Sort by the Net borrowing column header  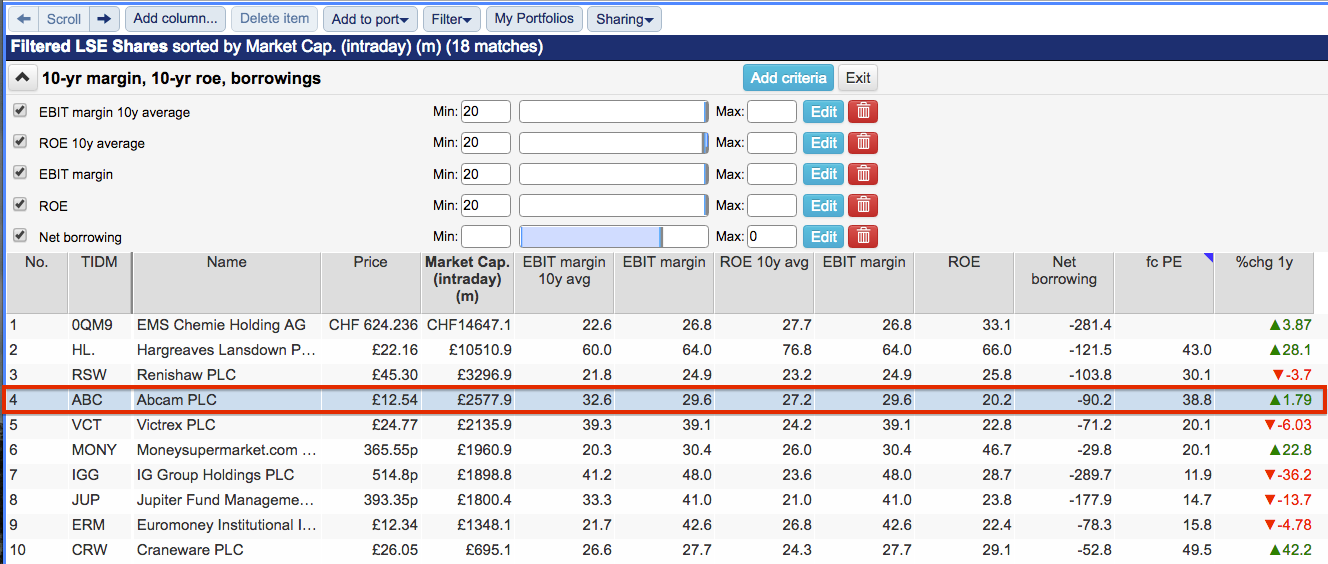[1064, 282]
